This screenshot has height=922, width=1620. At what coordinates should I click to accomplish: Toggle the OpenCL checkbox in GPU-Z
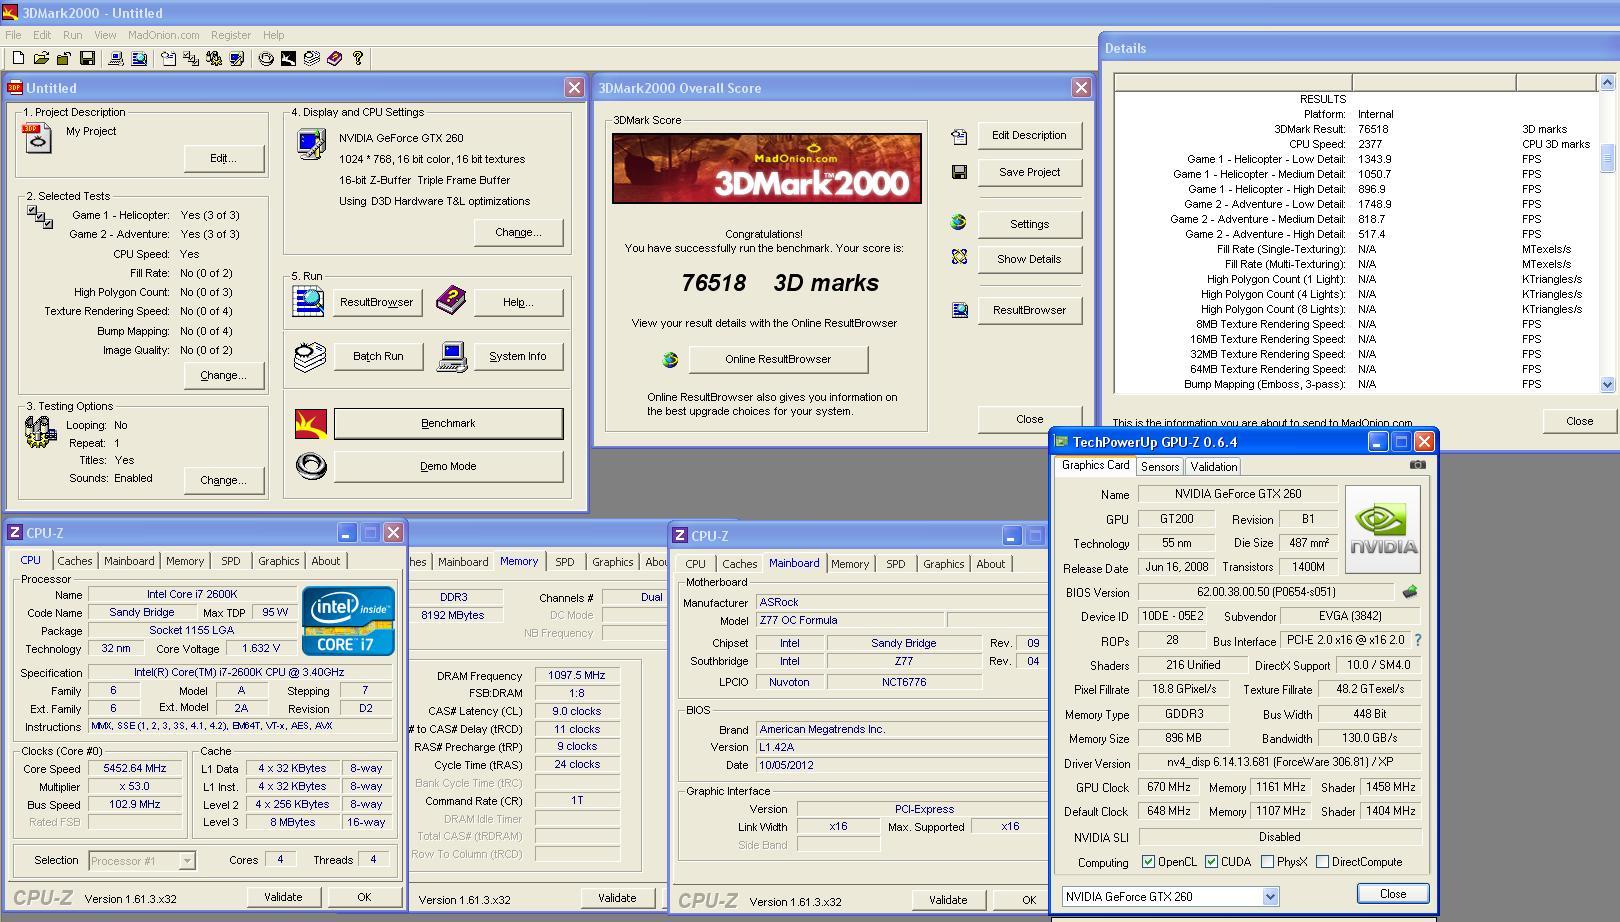click(1148, 862)
